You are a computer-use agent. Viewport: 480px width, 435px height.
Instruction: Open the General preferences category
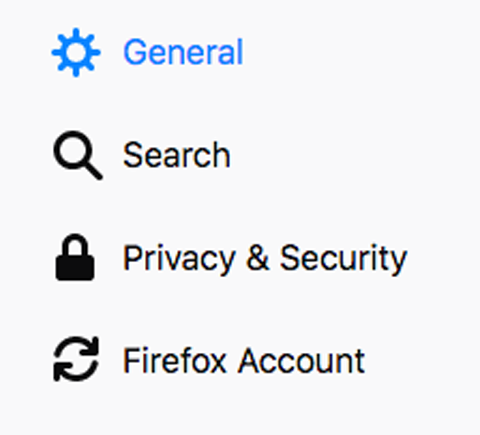point(147,52)
